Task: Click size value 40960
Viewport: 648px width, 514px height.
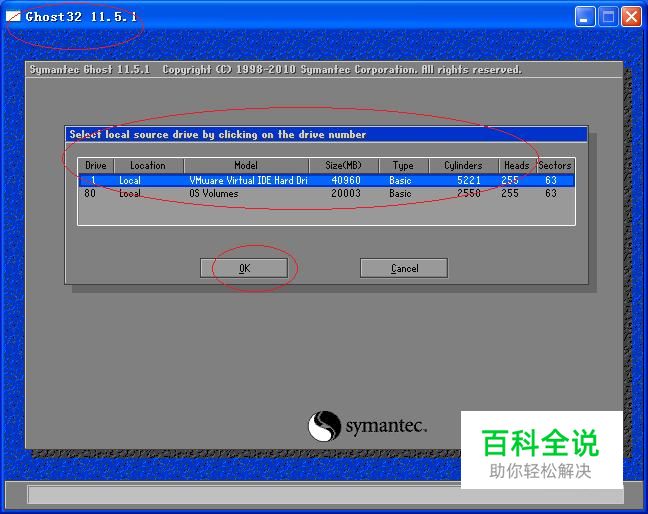Action: pos(346,180)
